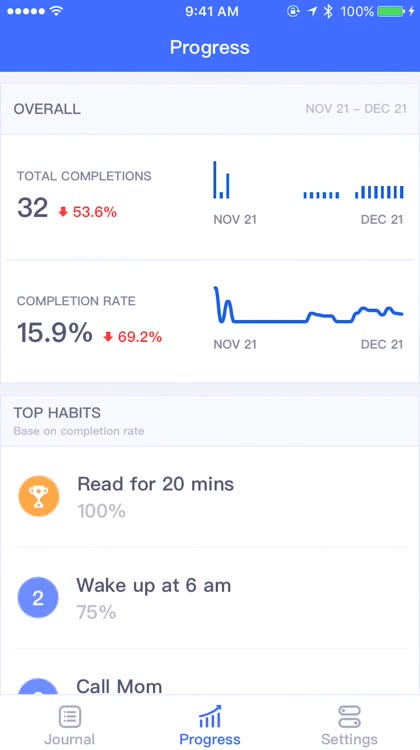Tap the red arrow beside 53.6%
420x750 pixels.
[x=63, y=212]
